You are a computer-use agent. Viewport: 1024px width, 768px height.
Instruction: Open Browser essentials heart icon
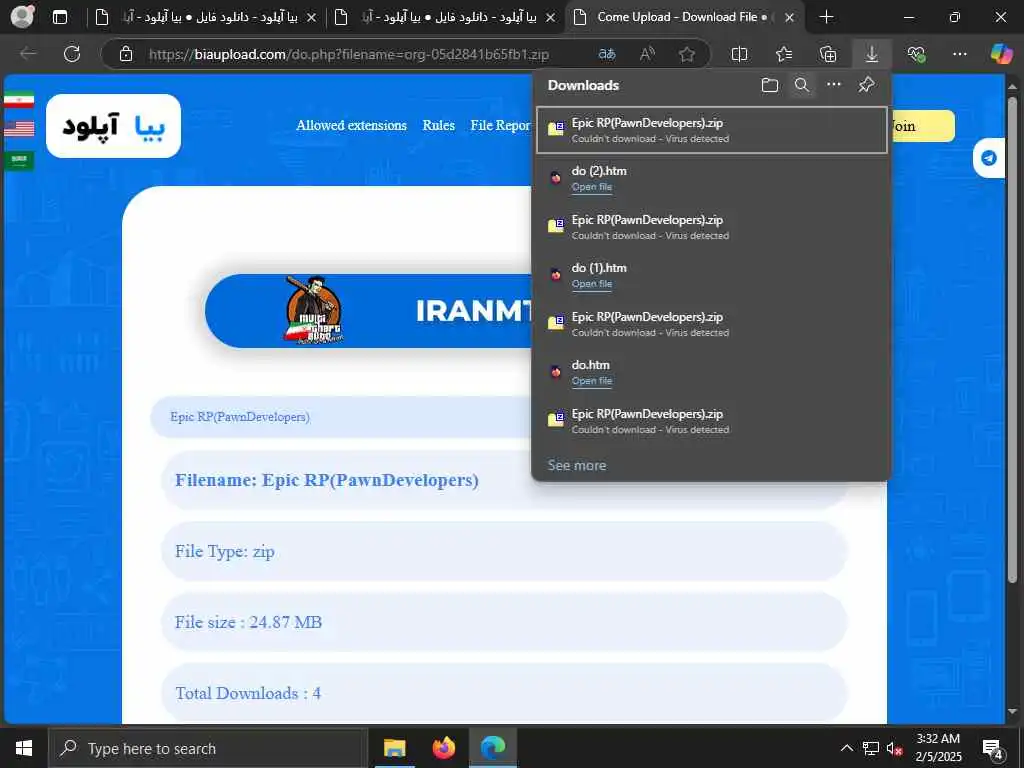pos(916,54)
